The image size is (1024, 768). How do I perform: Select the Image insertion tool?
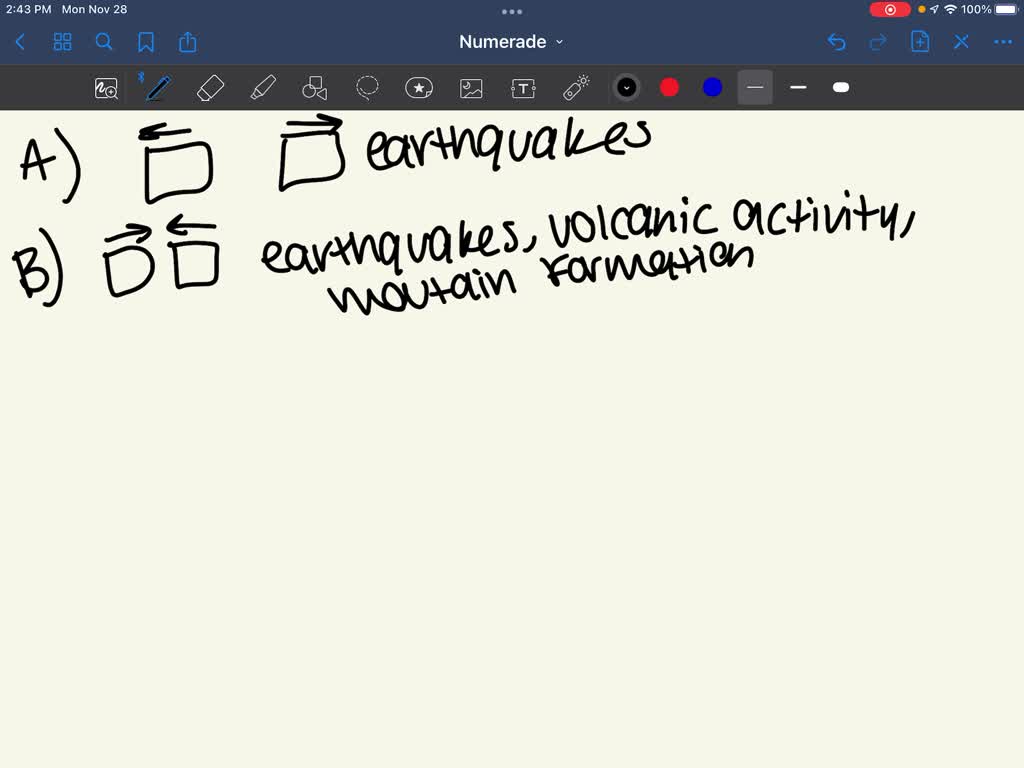click(471, 87)
